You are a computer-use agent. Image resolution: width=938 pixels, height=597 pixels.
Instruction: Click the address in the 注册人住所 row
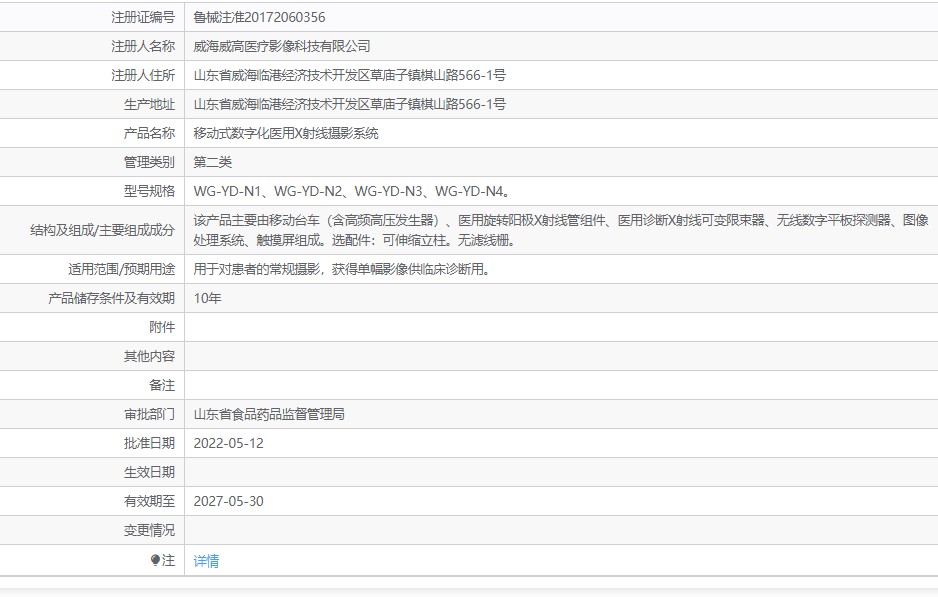(x=349, y=75)
